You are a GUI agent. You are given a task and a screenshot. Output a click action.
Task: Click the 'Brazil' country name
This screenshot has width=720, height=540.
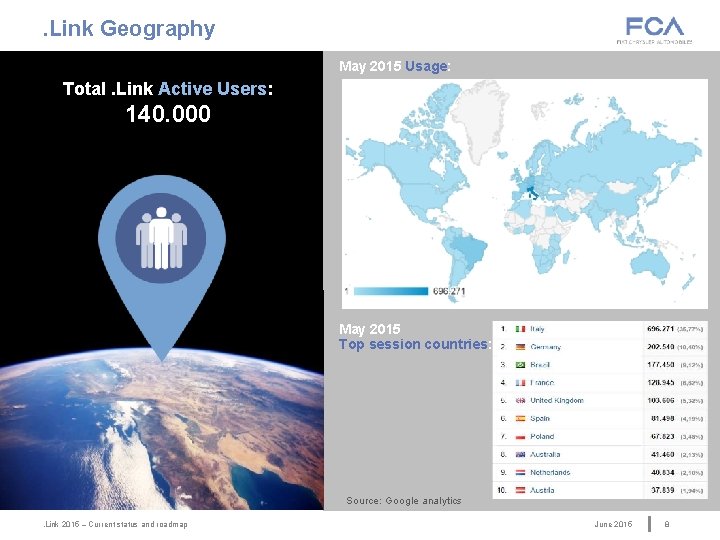[540, 365]
